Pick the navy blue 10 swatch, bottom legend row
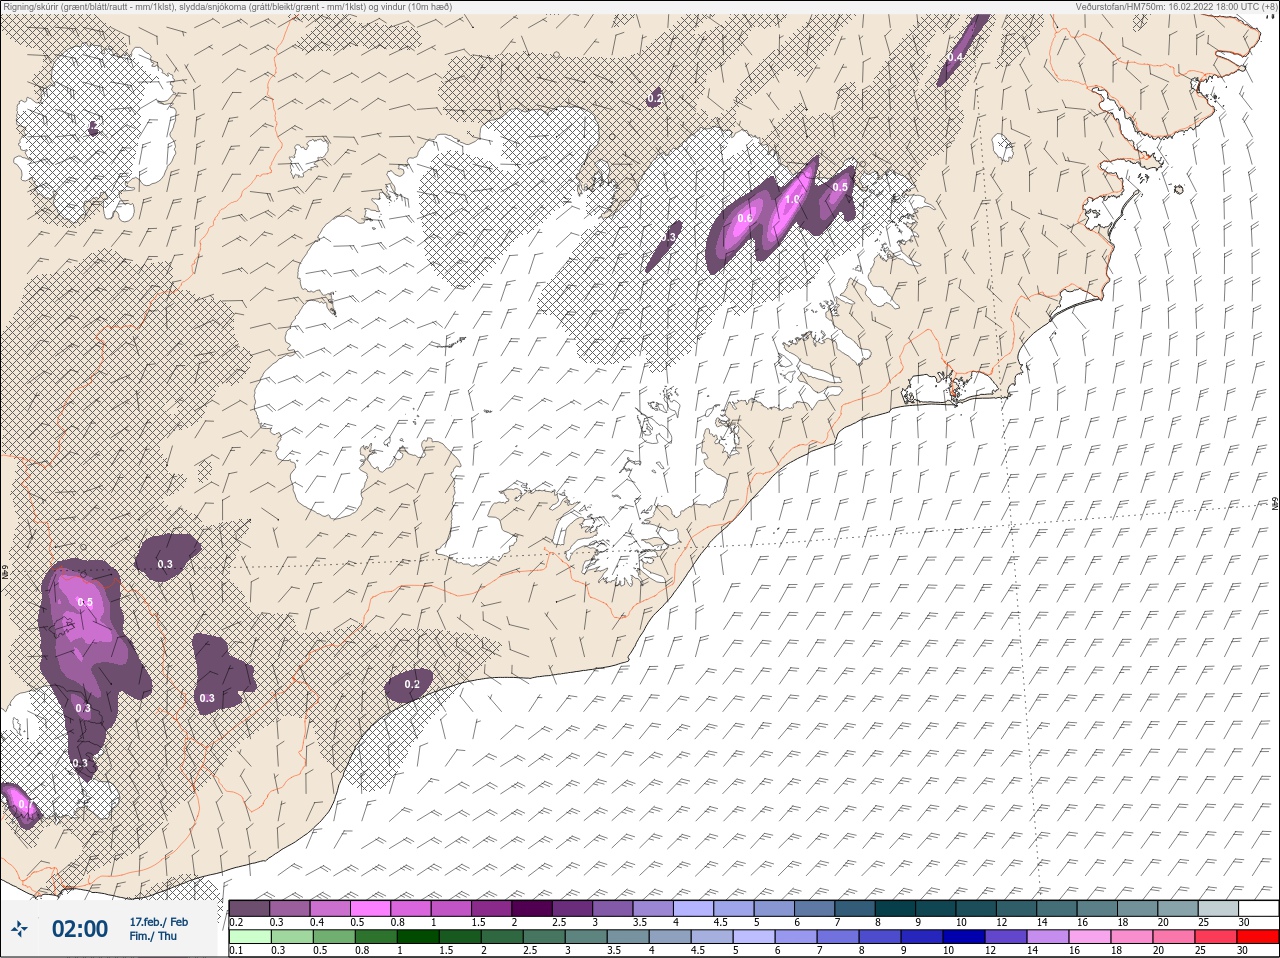The height and width of the screenshot is (958, 1280). (x=962, y=937)
